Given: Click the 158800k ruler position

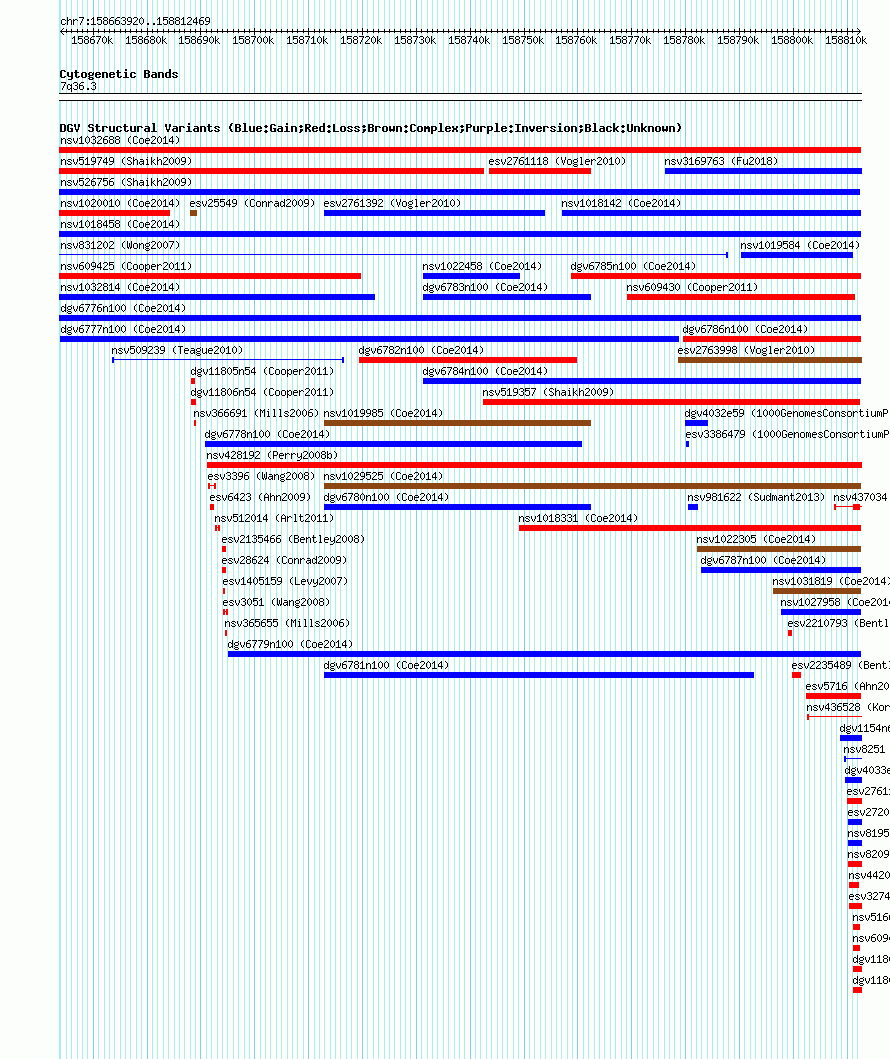Looking at the screenshot, I should (x=792, y=41).
